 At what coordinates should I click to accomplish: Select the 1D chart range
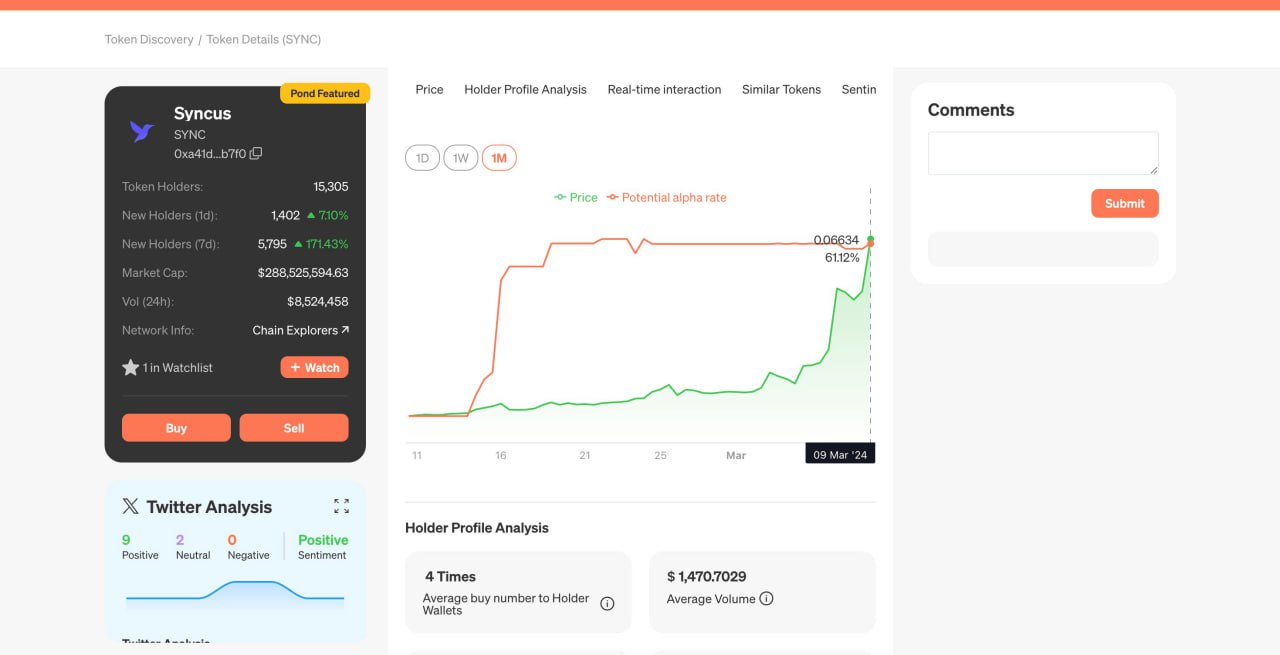[x=422, y=158]
